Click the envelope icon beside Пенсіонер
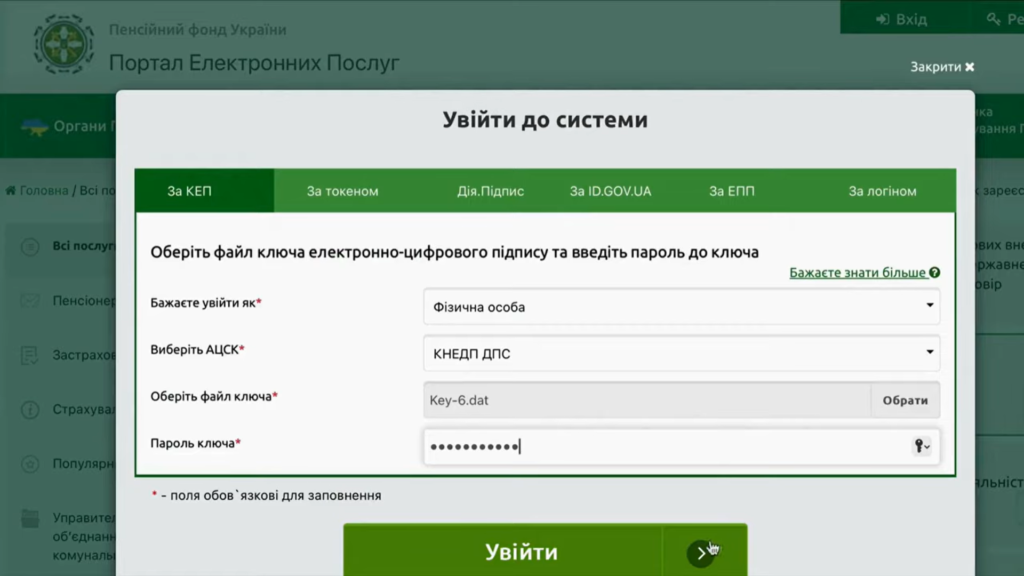The width and height of the screenshot is (1024, 576). pos(30,300)
